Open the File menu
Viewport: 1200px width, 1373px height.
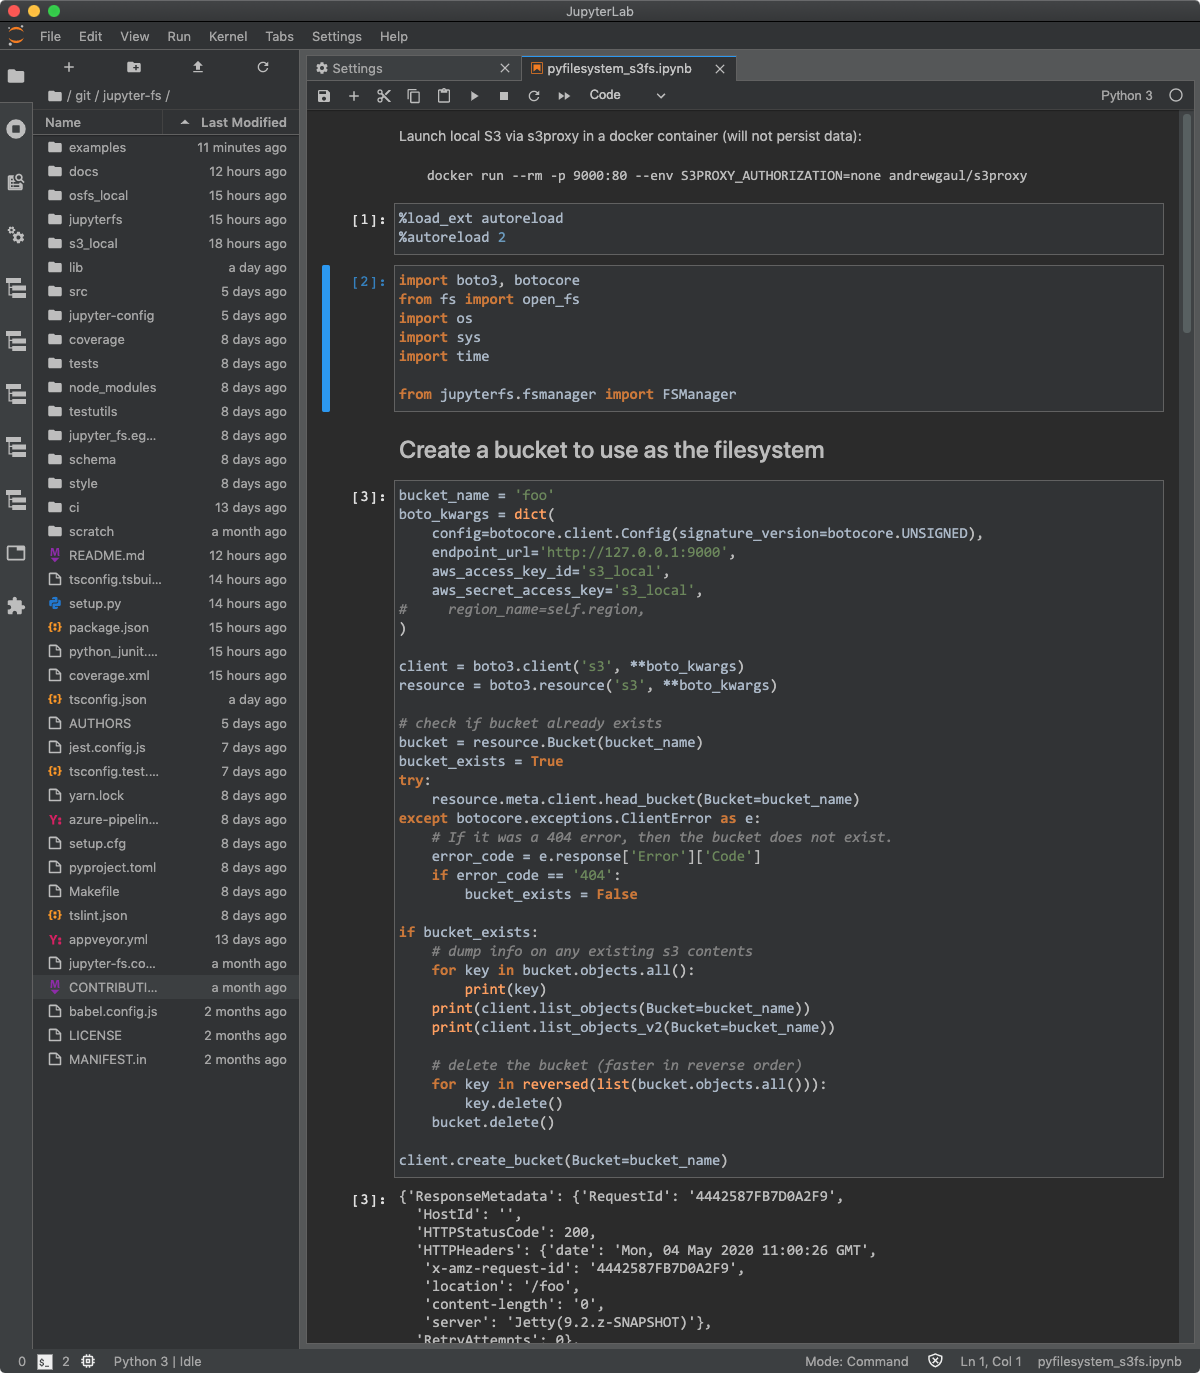[50, 36]
